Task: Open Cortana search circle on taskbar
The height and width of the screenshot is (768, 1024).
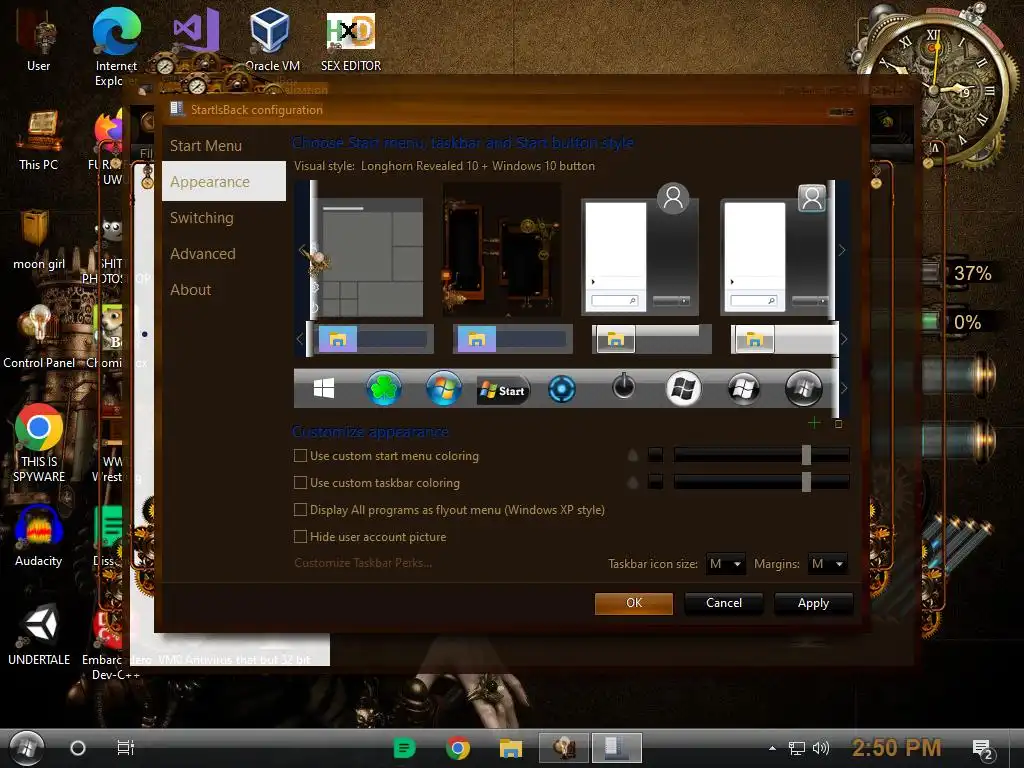Action: [x=78, y=748]
